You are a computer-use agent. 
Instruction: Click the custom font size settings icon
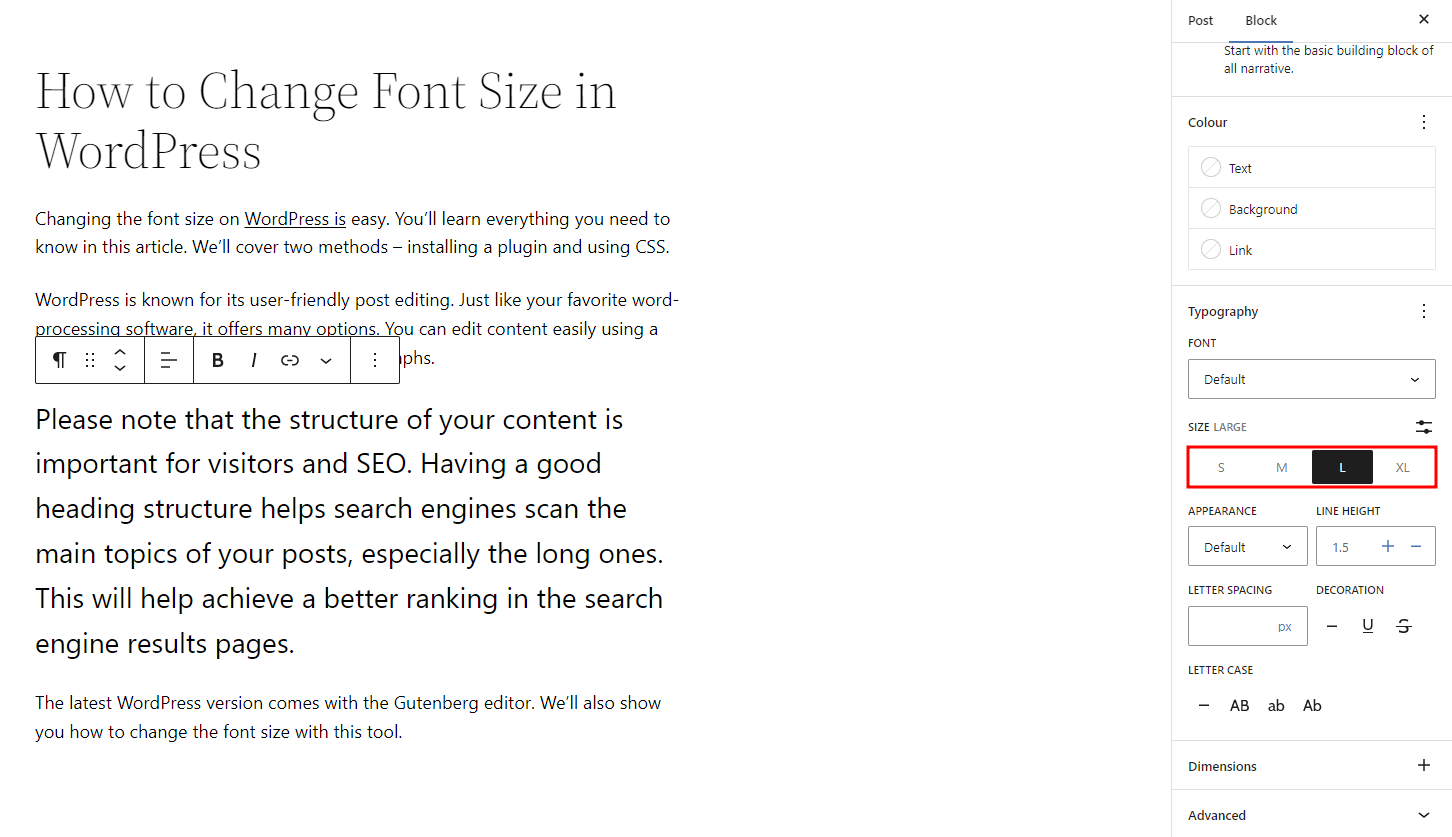[1424, 427]
